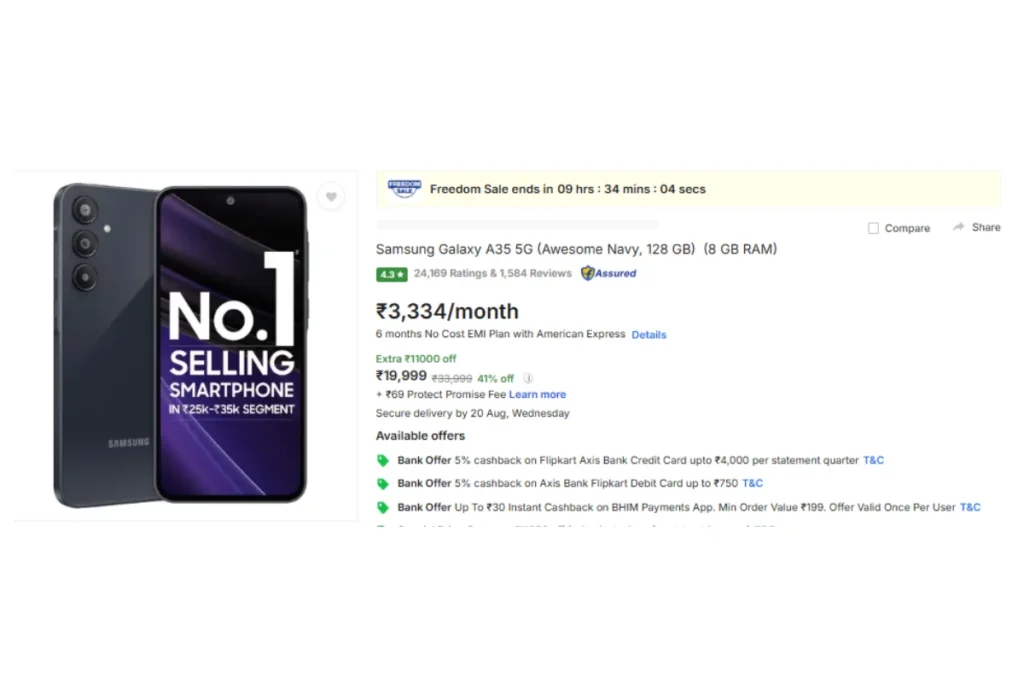Click Learn more about Protect Promise Fee
Viewport: 1024px width, 683px height.
click(537, 394)
